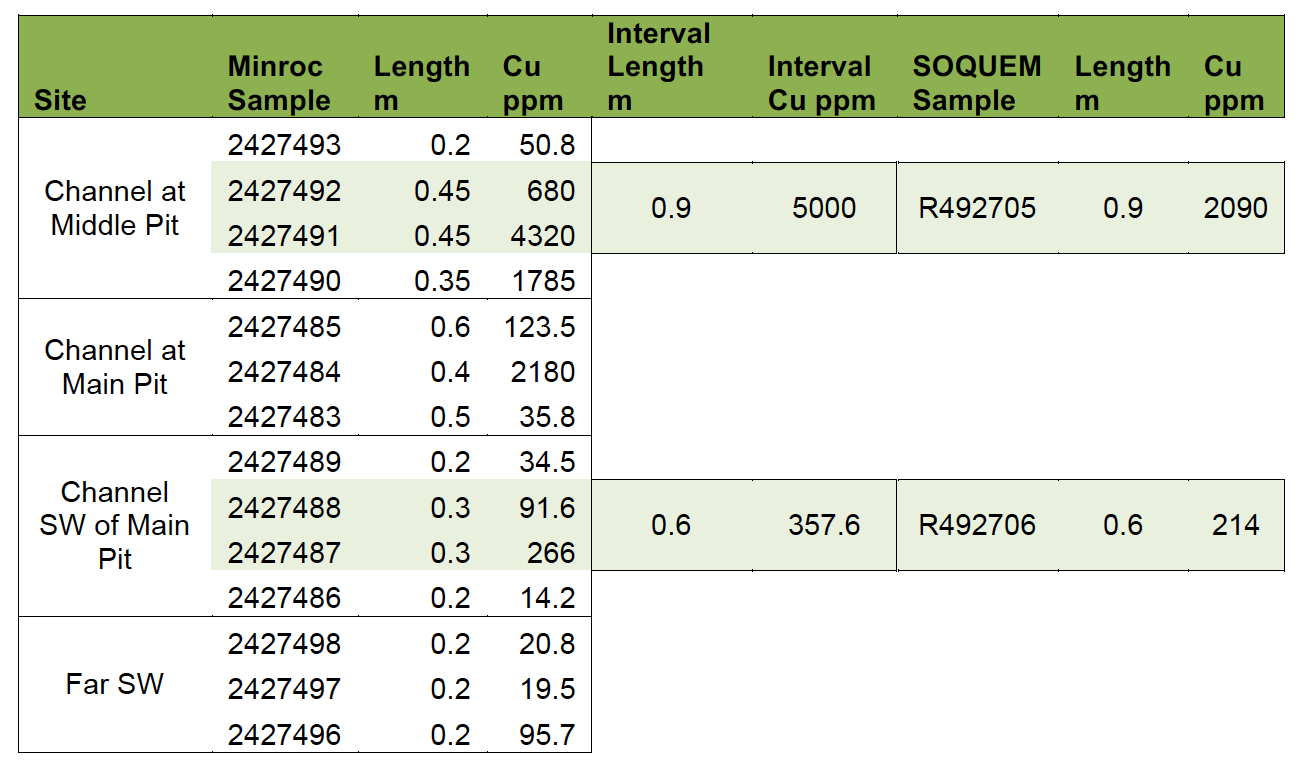The image size is (1310, 776).
Task: Select sample number 2427486
Action: 284,598
